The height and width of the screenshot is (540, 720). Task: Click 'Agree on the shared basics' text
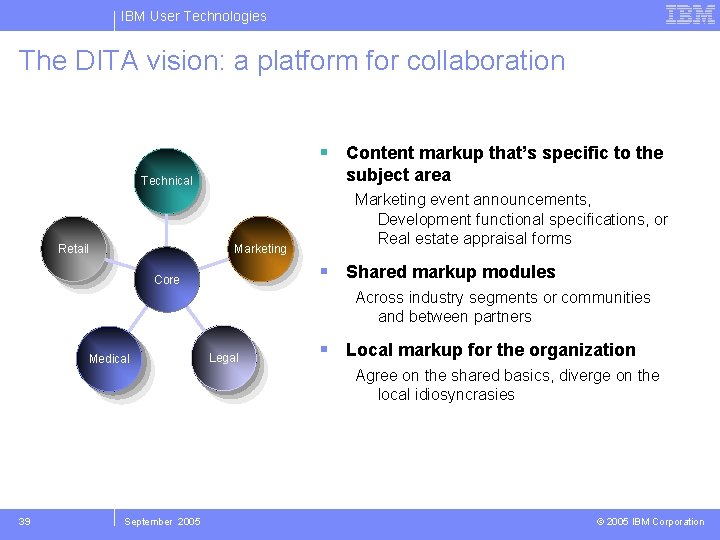tap(453, 376)
